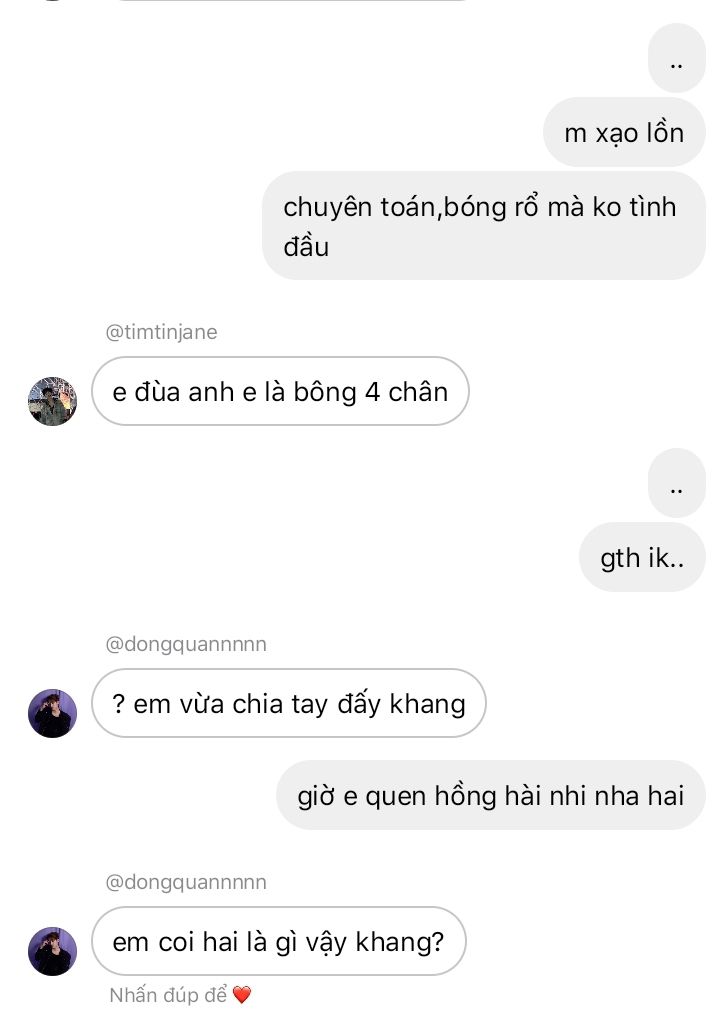The image size is (720, 1012).
Task: Click the @timtinjane username label
Action: tap(161, 332)
